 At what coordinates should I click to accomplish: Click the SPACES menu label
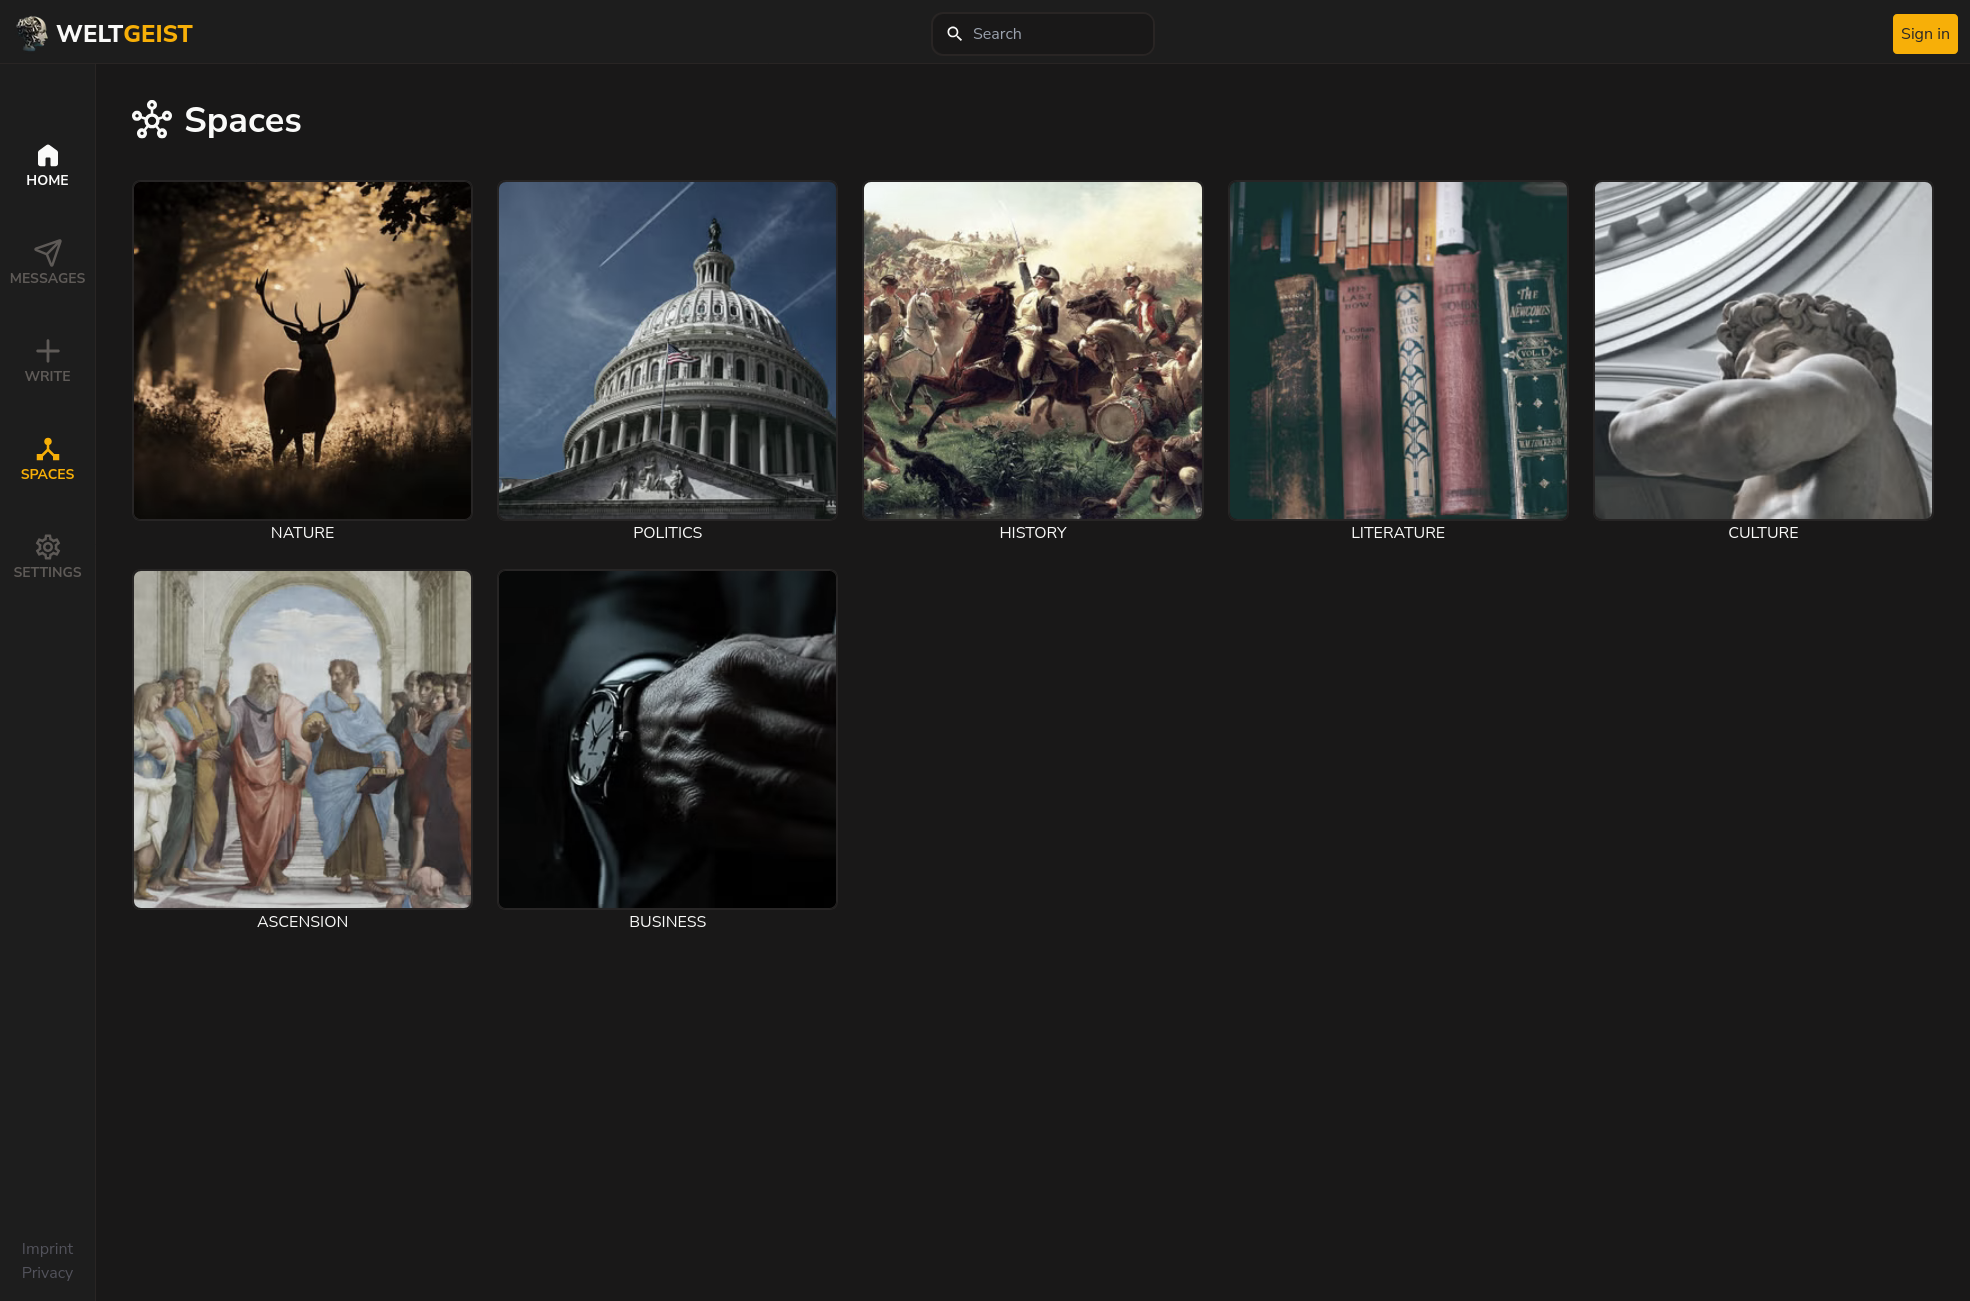47,474
